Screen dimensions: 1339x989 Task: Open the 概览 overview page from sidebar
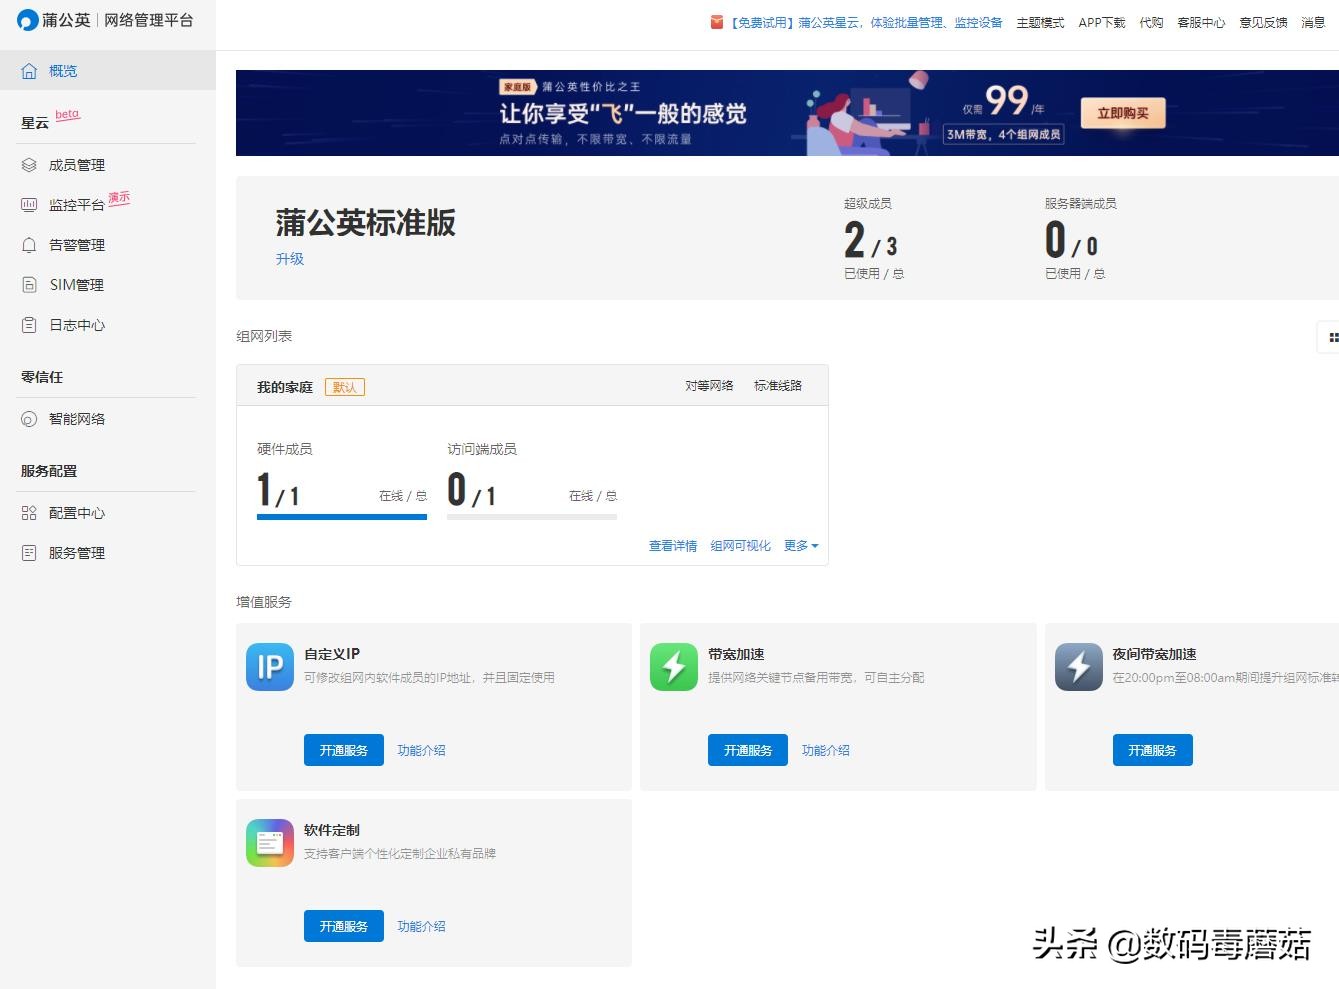pos(62,70)
